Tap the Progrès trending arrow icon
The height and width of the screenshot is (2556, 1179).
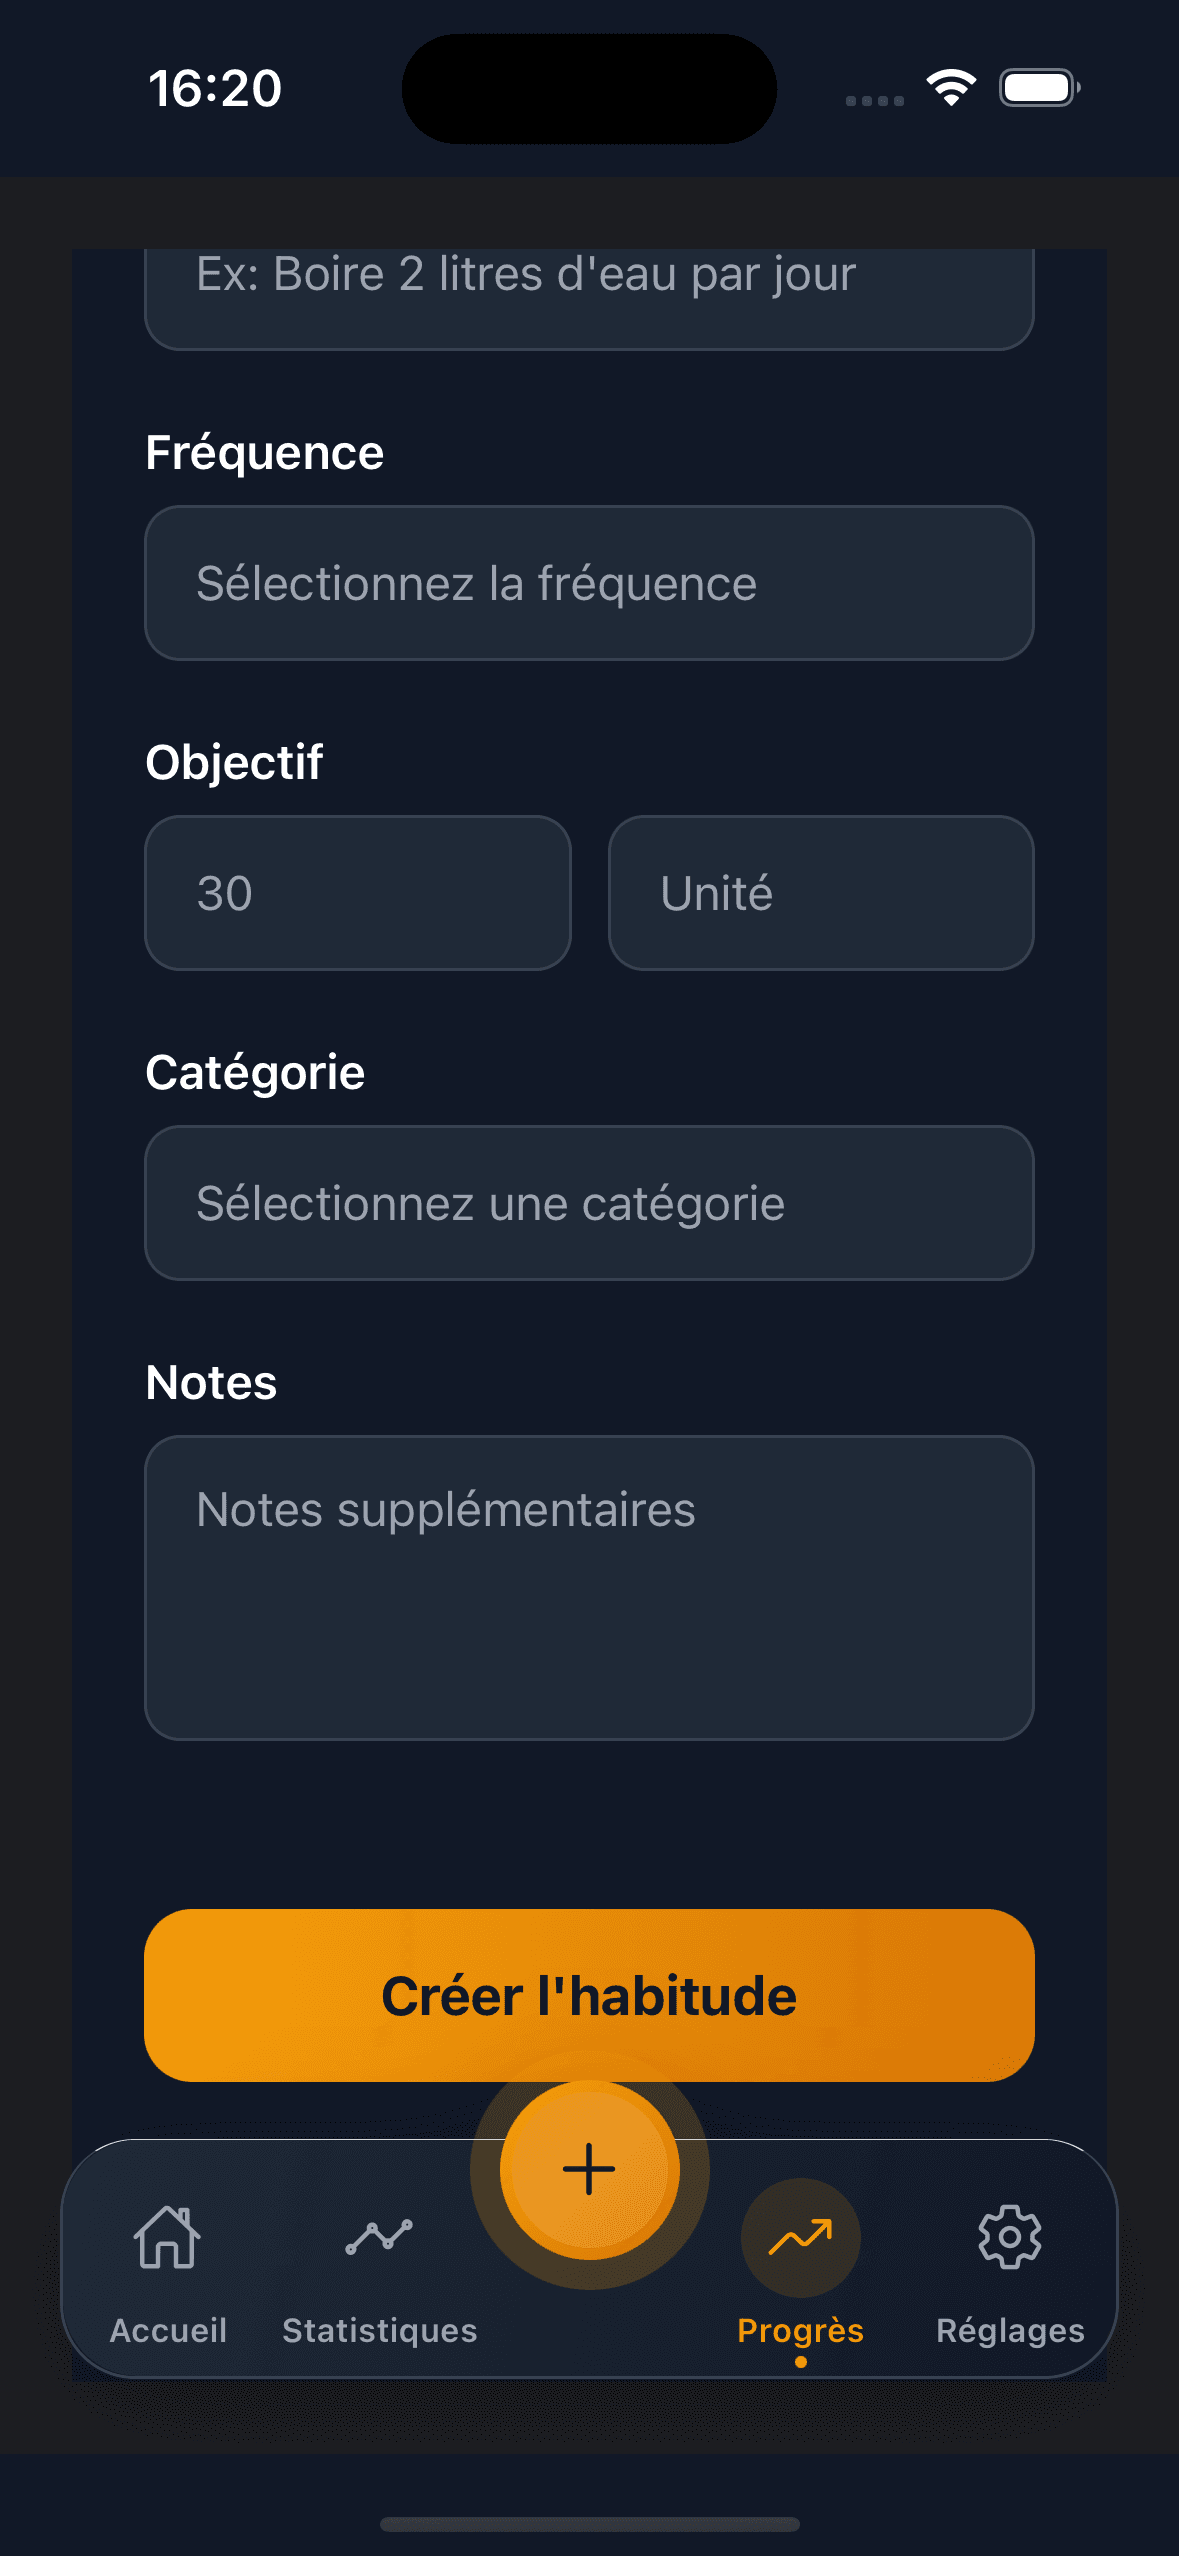[x=800, y=2237]
